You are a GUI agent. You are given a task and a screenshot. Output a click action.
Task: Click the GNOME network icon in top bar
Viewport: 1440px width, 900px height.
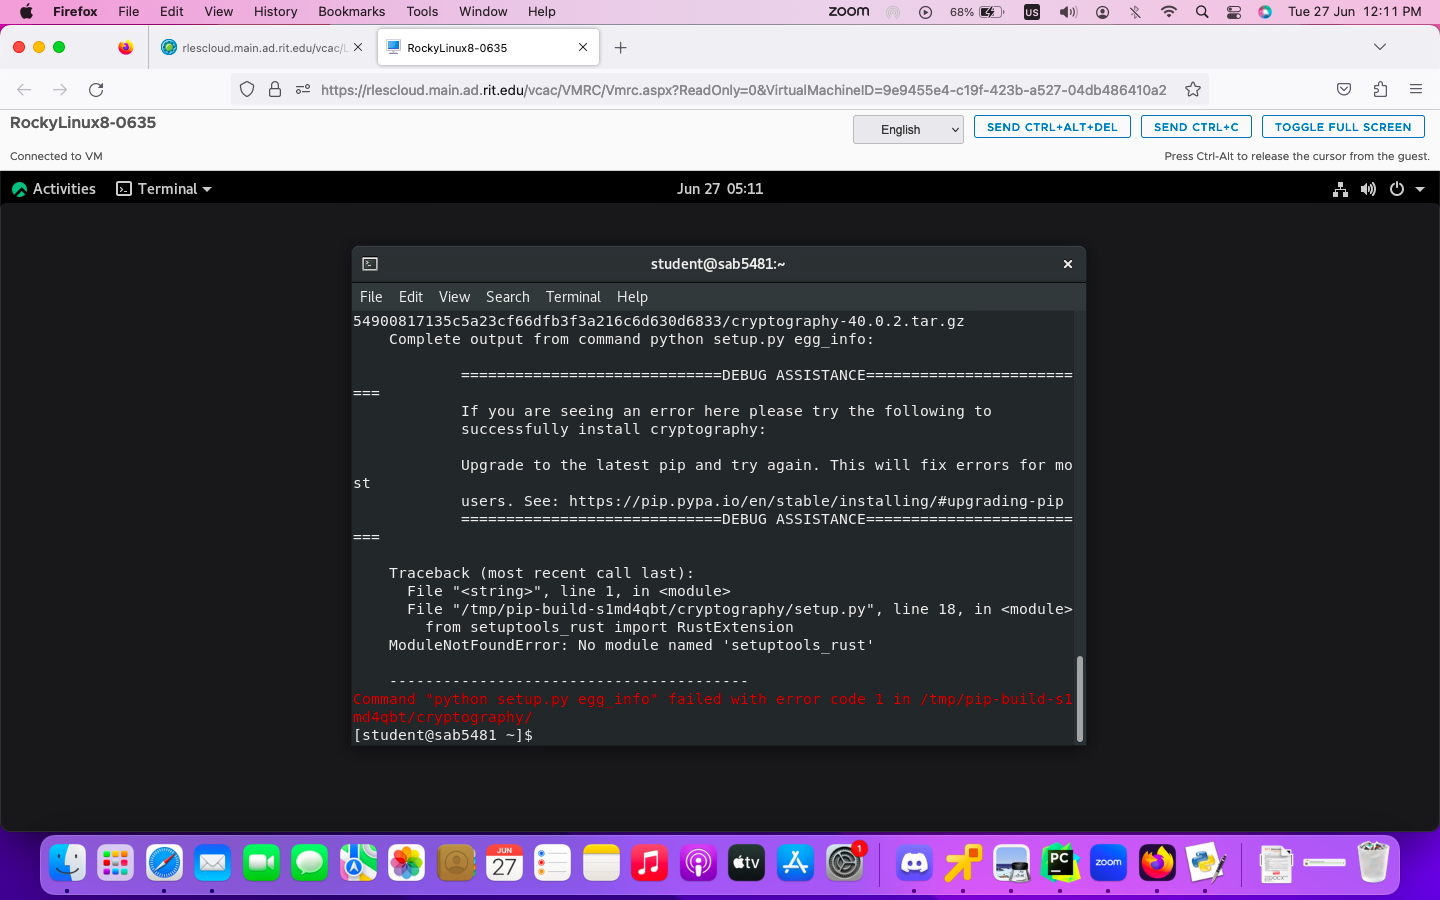point(1340,189)
